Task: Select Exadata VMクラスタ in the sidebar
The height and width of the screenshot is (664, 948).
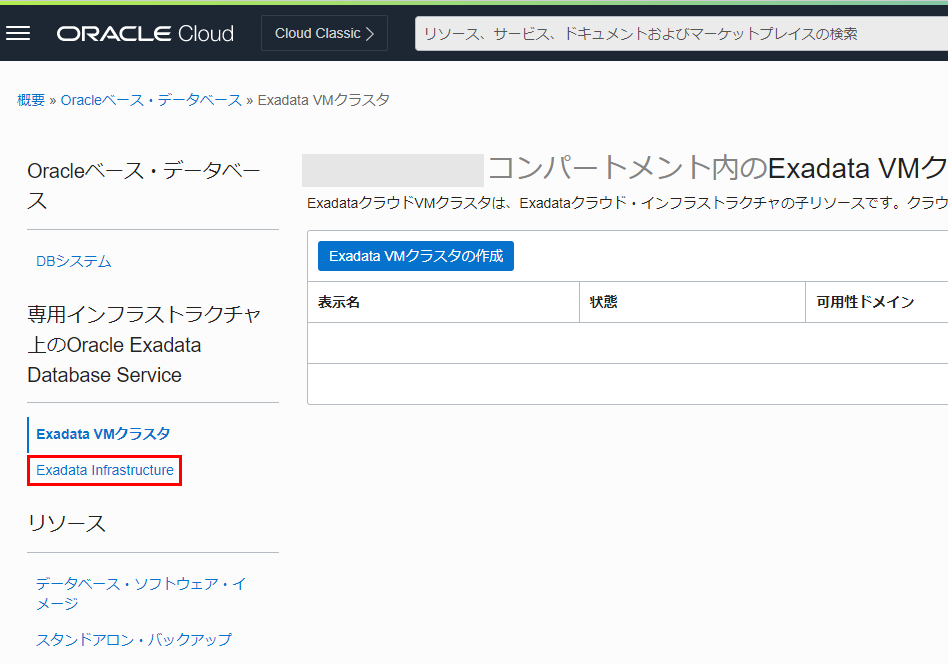Action: (x=103, y=434)
